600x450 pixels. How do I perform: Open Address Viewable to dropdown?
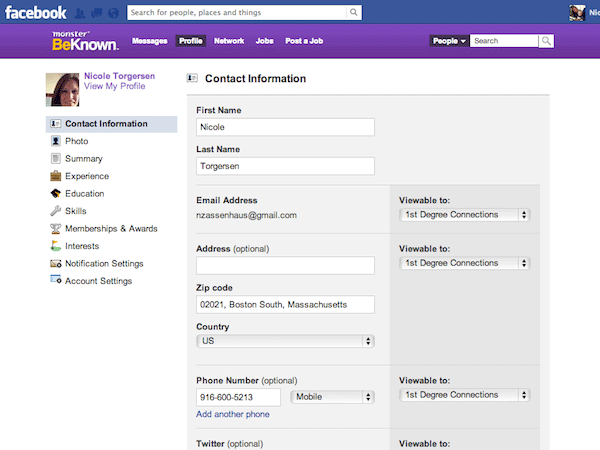[x=465, y=263]
